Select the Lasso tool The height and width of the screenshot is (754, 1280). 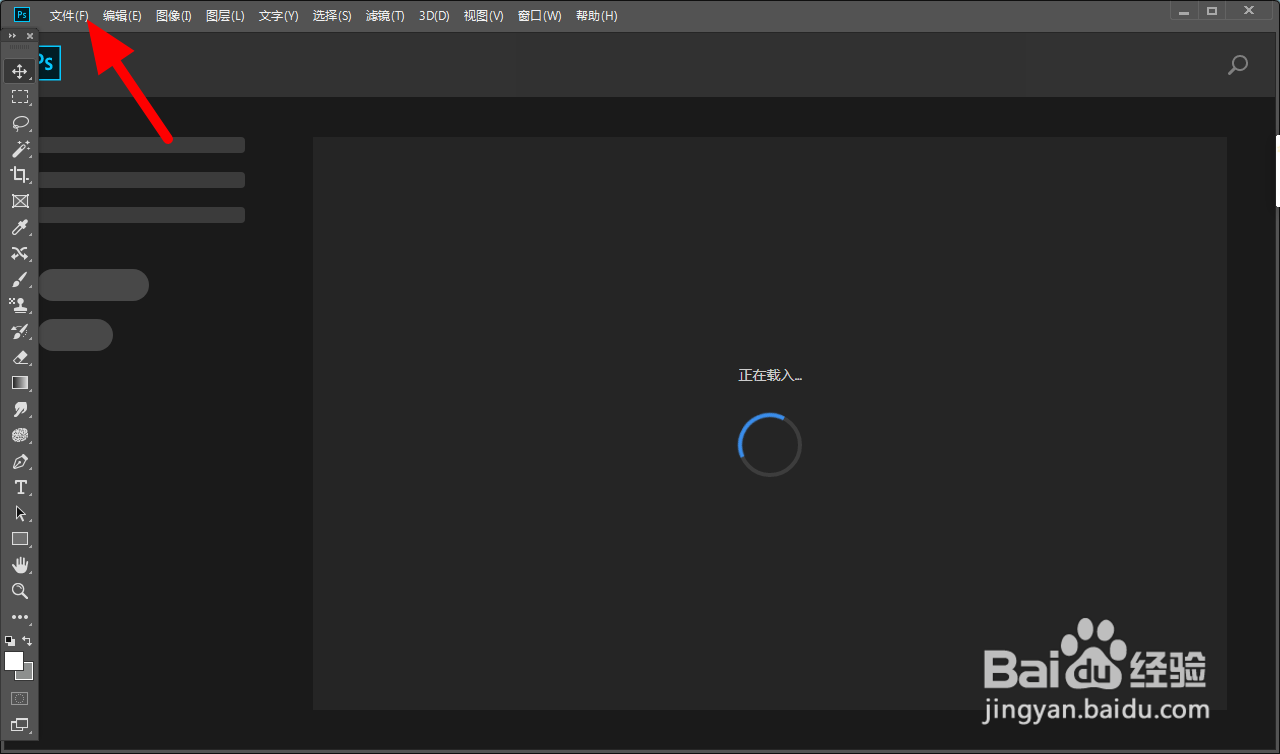(19, 123)
